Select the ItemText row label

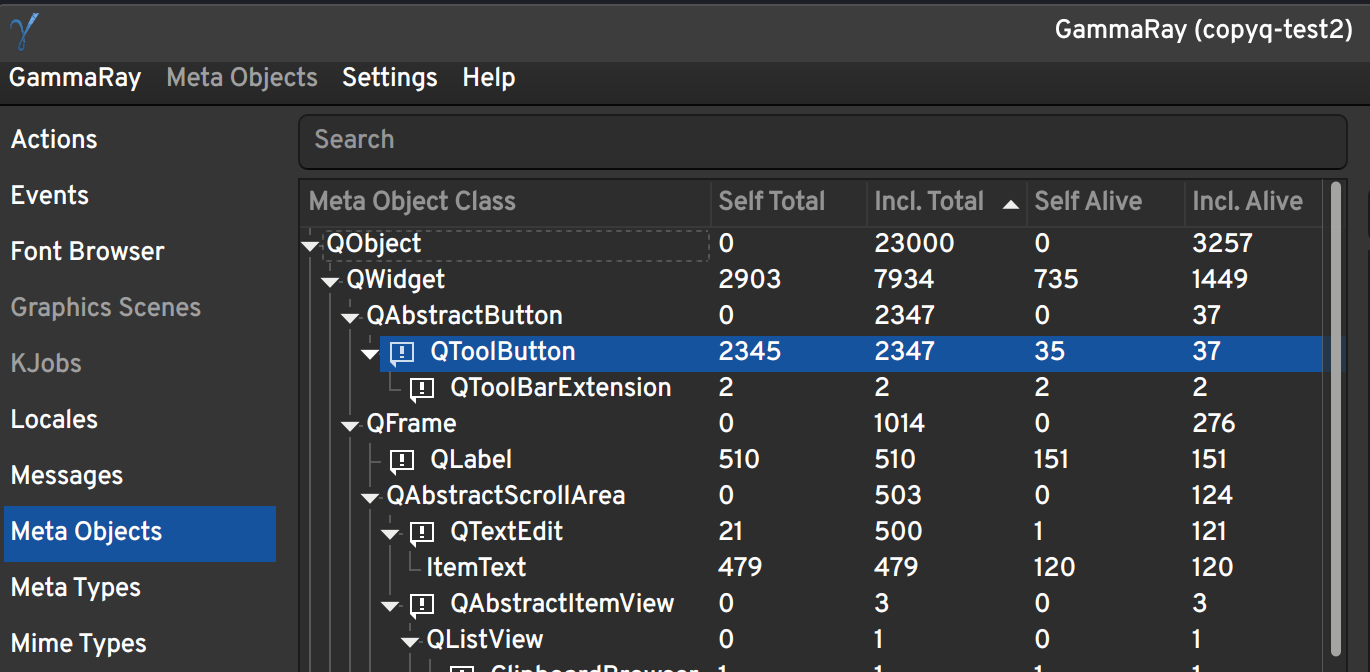pos(476,568)
